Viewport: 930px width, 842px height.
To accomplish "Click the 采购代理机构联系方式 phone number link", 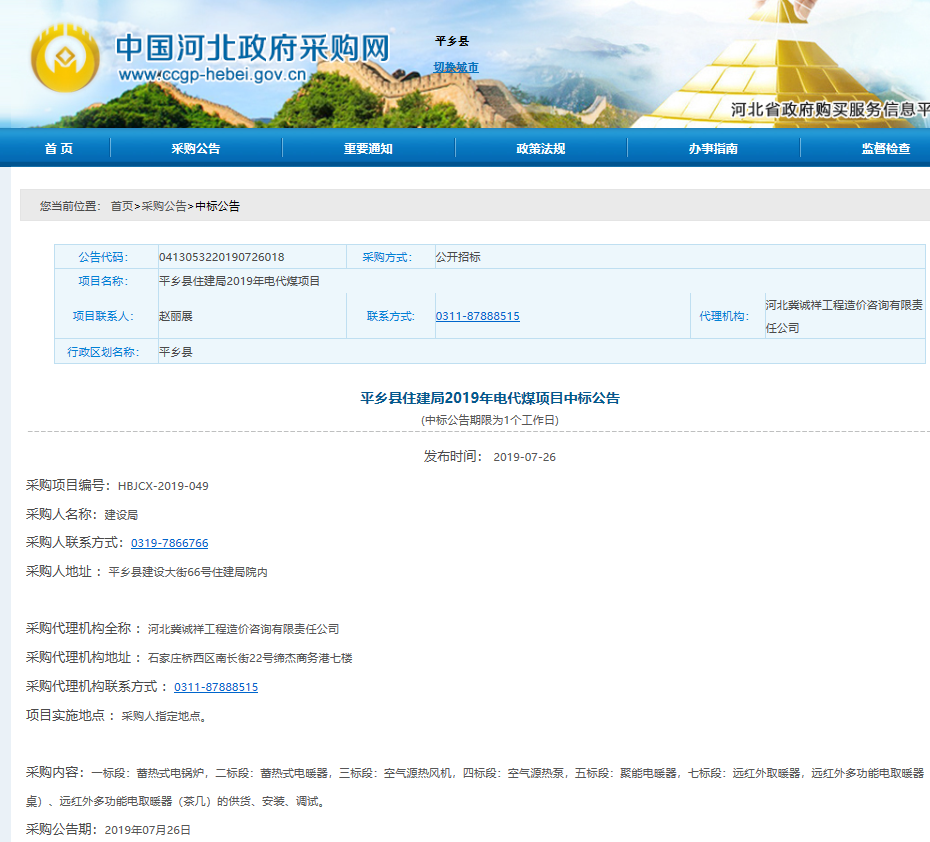I will 216,687.
